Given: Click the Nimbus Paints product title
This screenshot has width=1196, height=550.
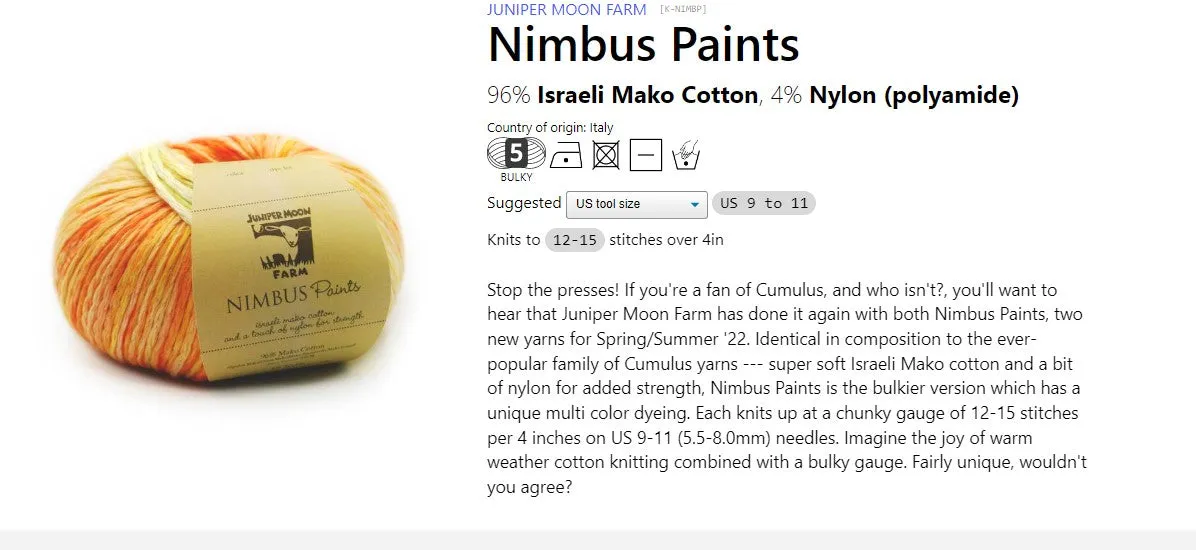Looking at the screenshot, I should (x=643, y=44).
